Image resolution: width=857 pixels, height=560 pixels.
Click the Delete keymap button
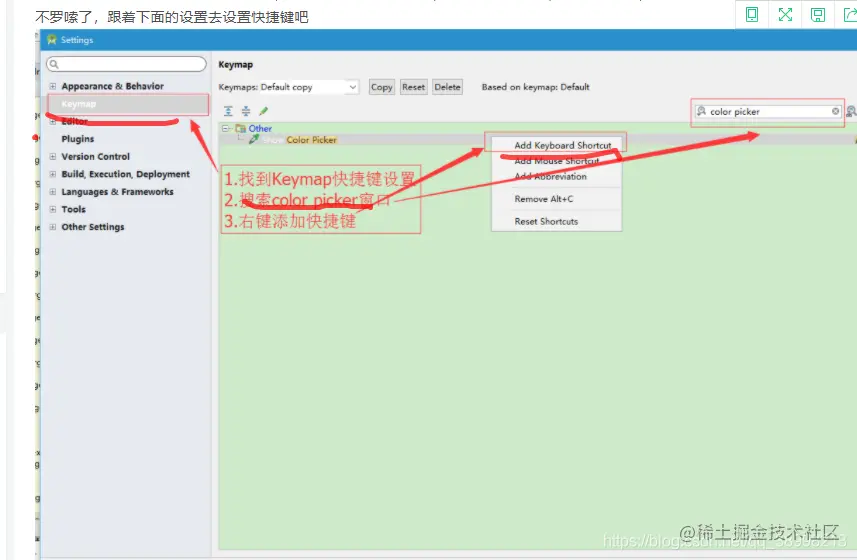pos(447,87)
